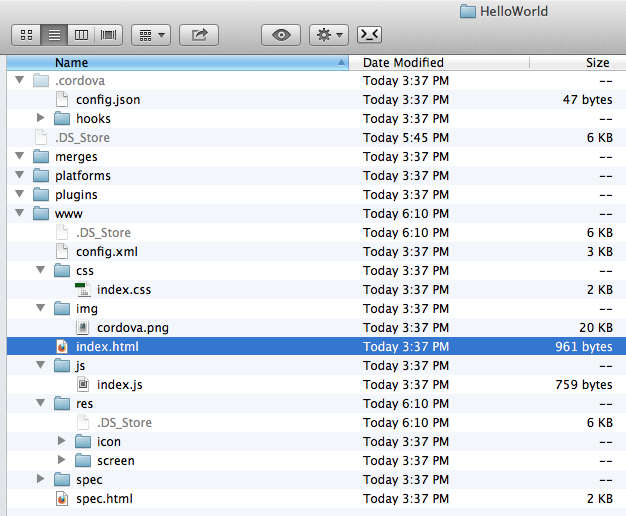The width and height of the screenshot is (626, 516).
Task: Expand the platforms folder
Action: pyautogui.click(x=20, y=175)
